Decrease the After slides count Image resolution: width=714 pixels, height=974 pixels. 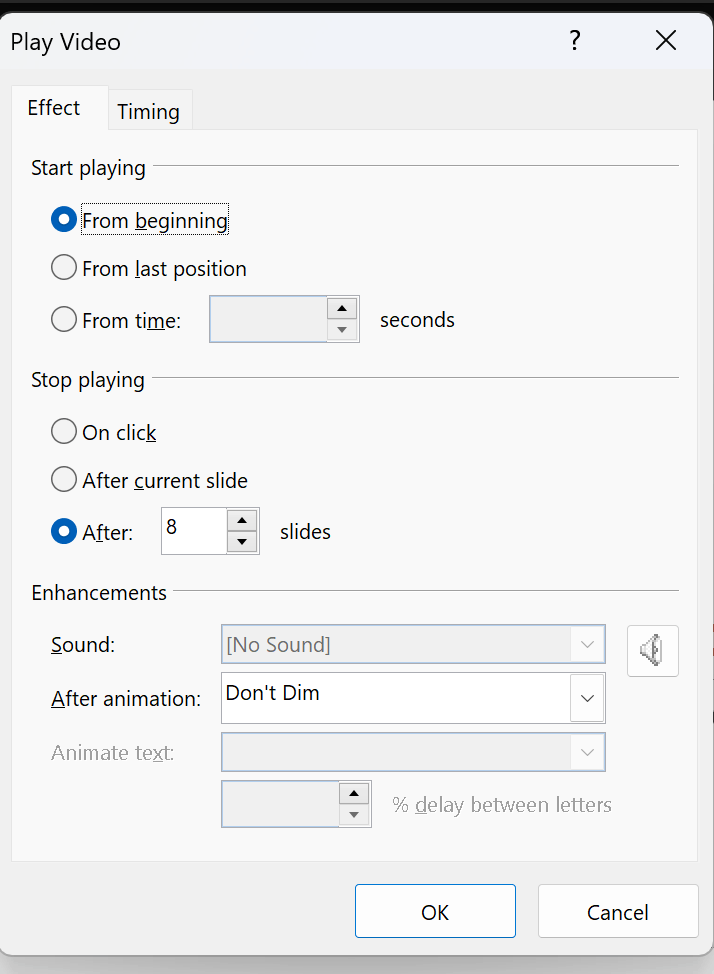pos(242,542)
